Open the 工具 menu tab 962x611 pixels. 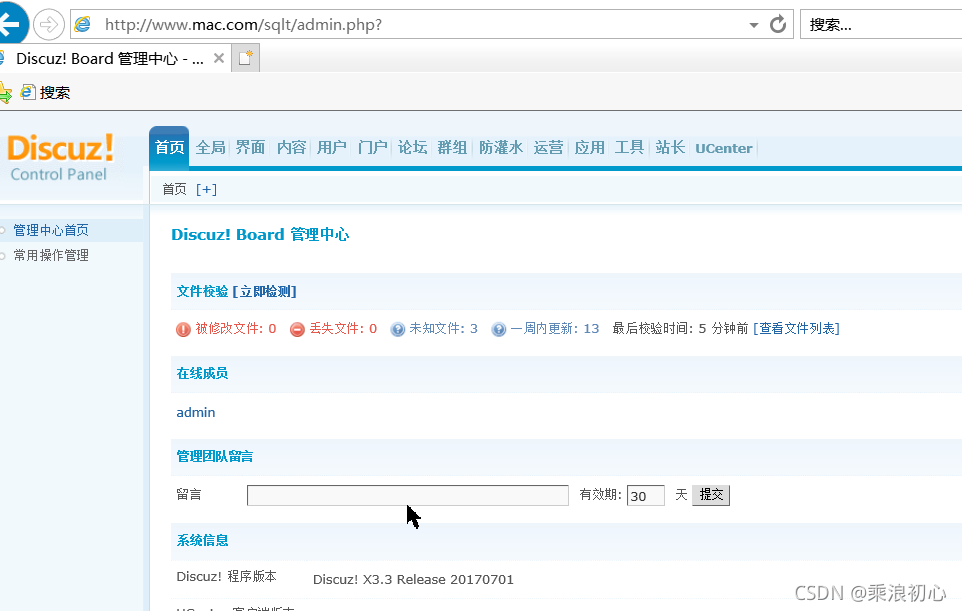point(629,147)
